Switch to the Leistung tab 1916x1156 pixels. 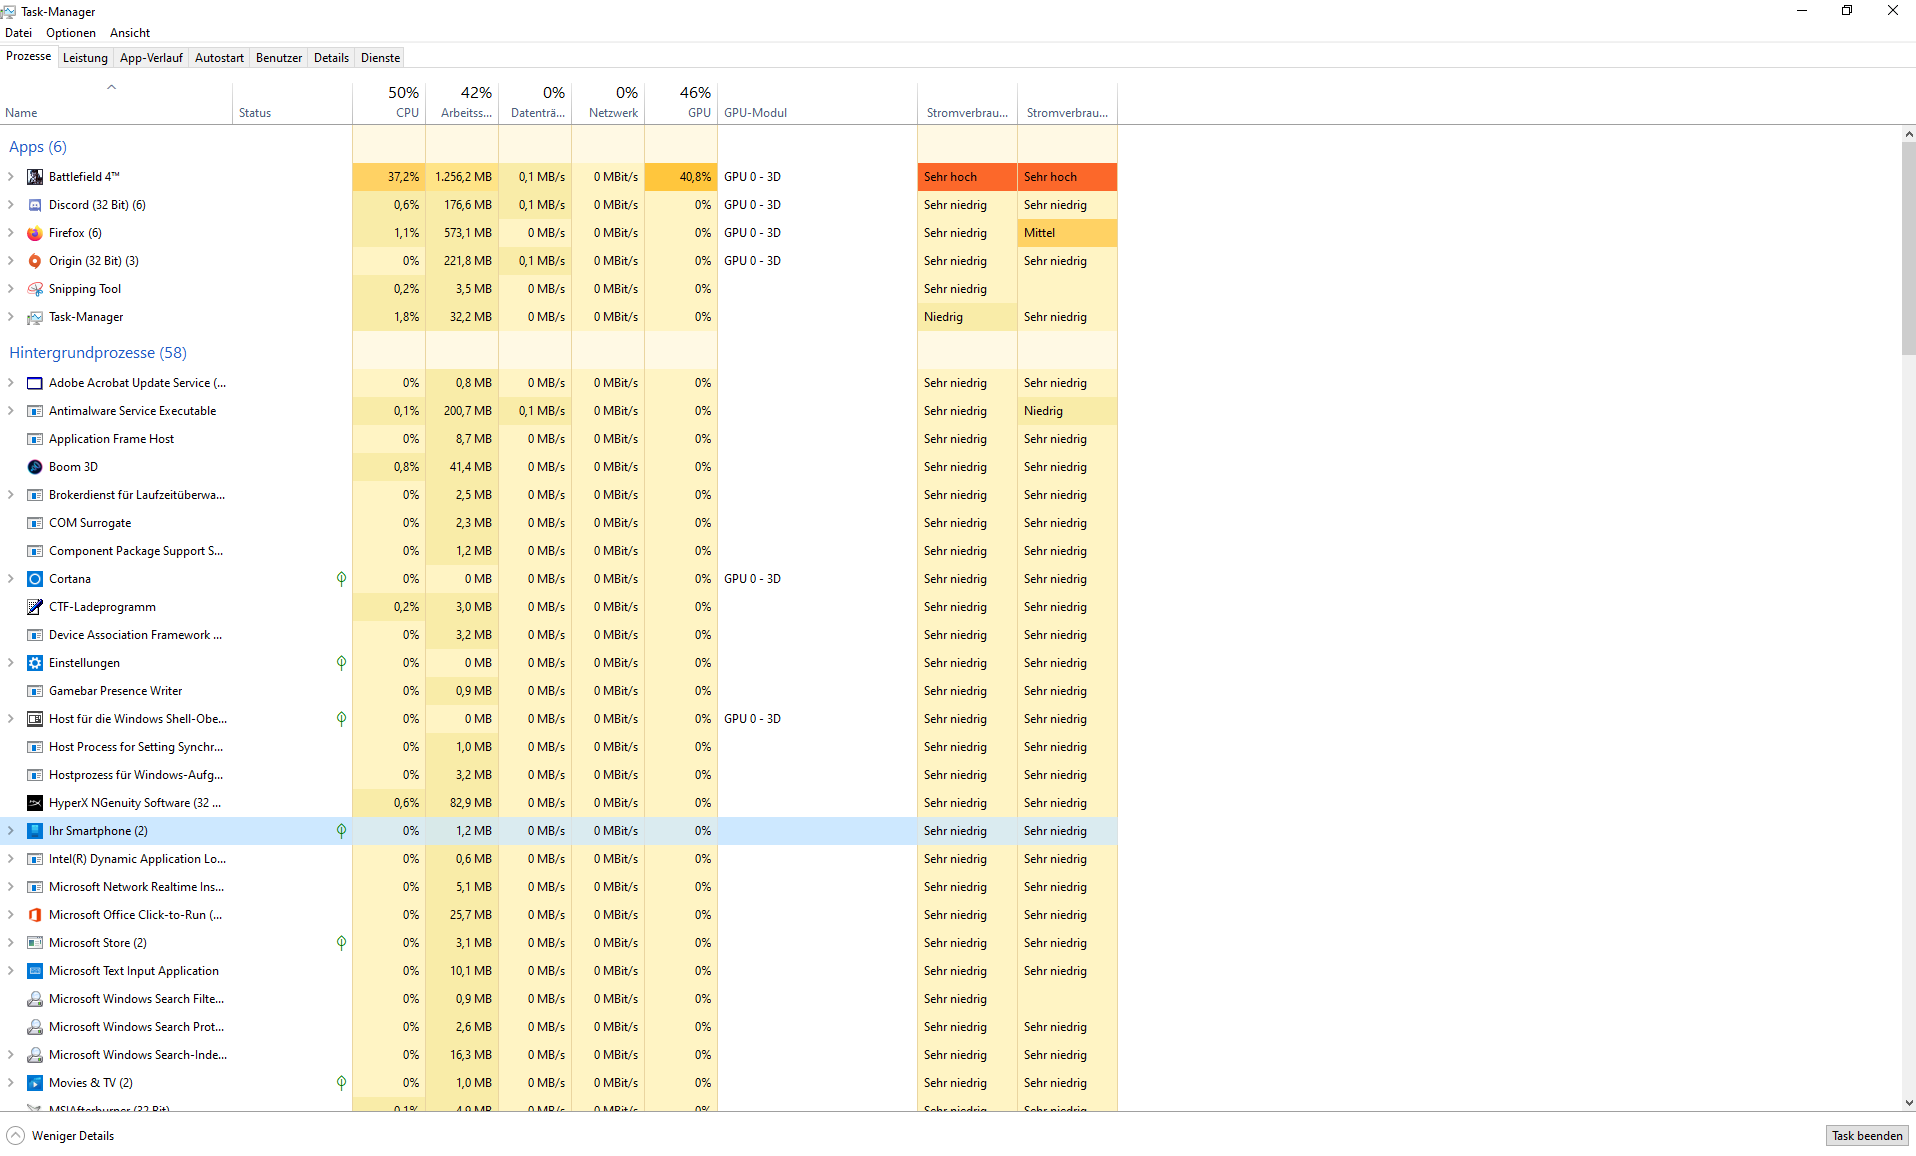[x=85, y=58]
